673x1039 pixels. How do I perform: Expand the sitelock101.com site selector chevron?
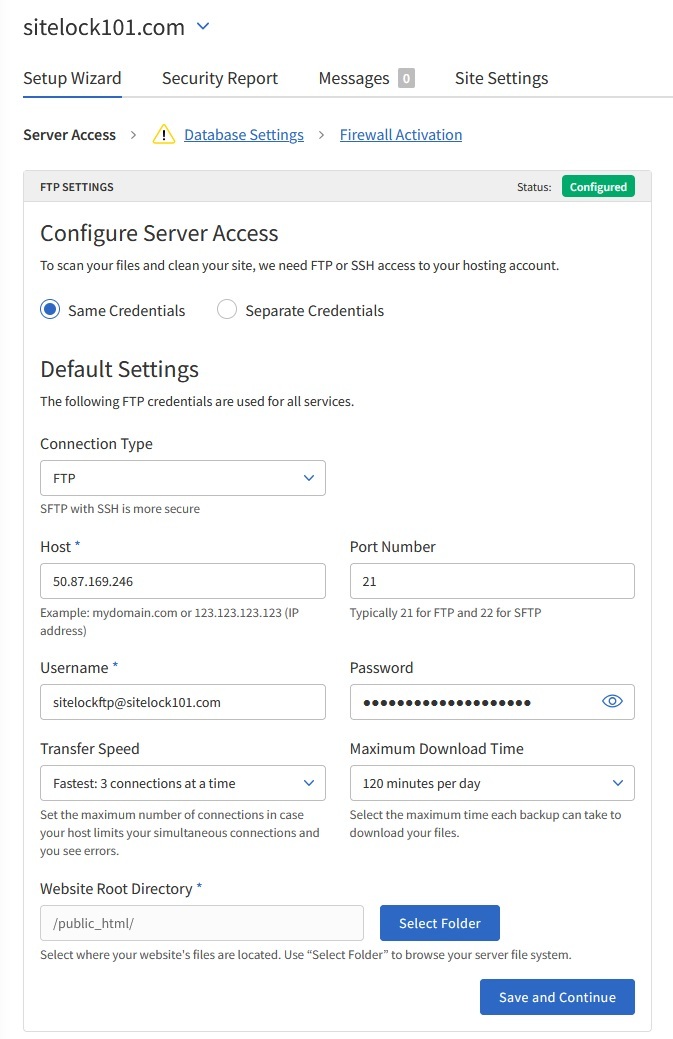pos(203,27)
